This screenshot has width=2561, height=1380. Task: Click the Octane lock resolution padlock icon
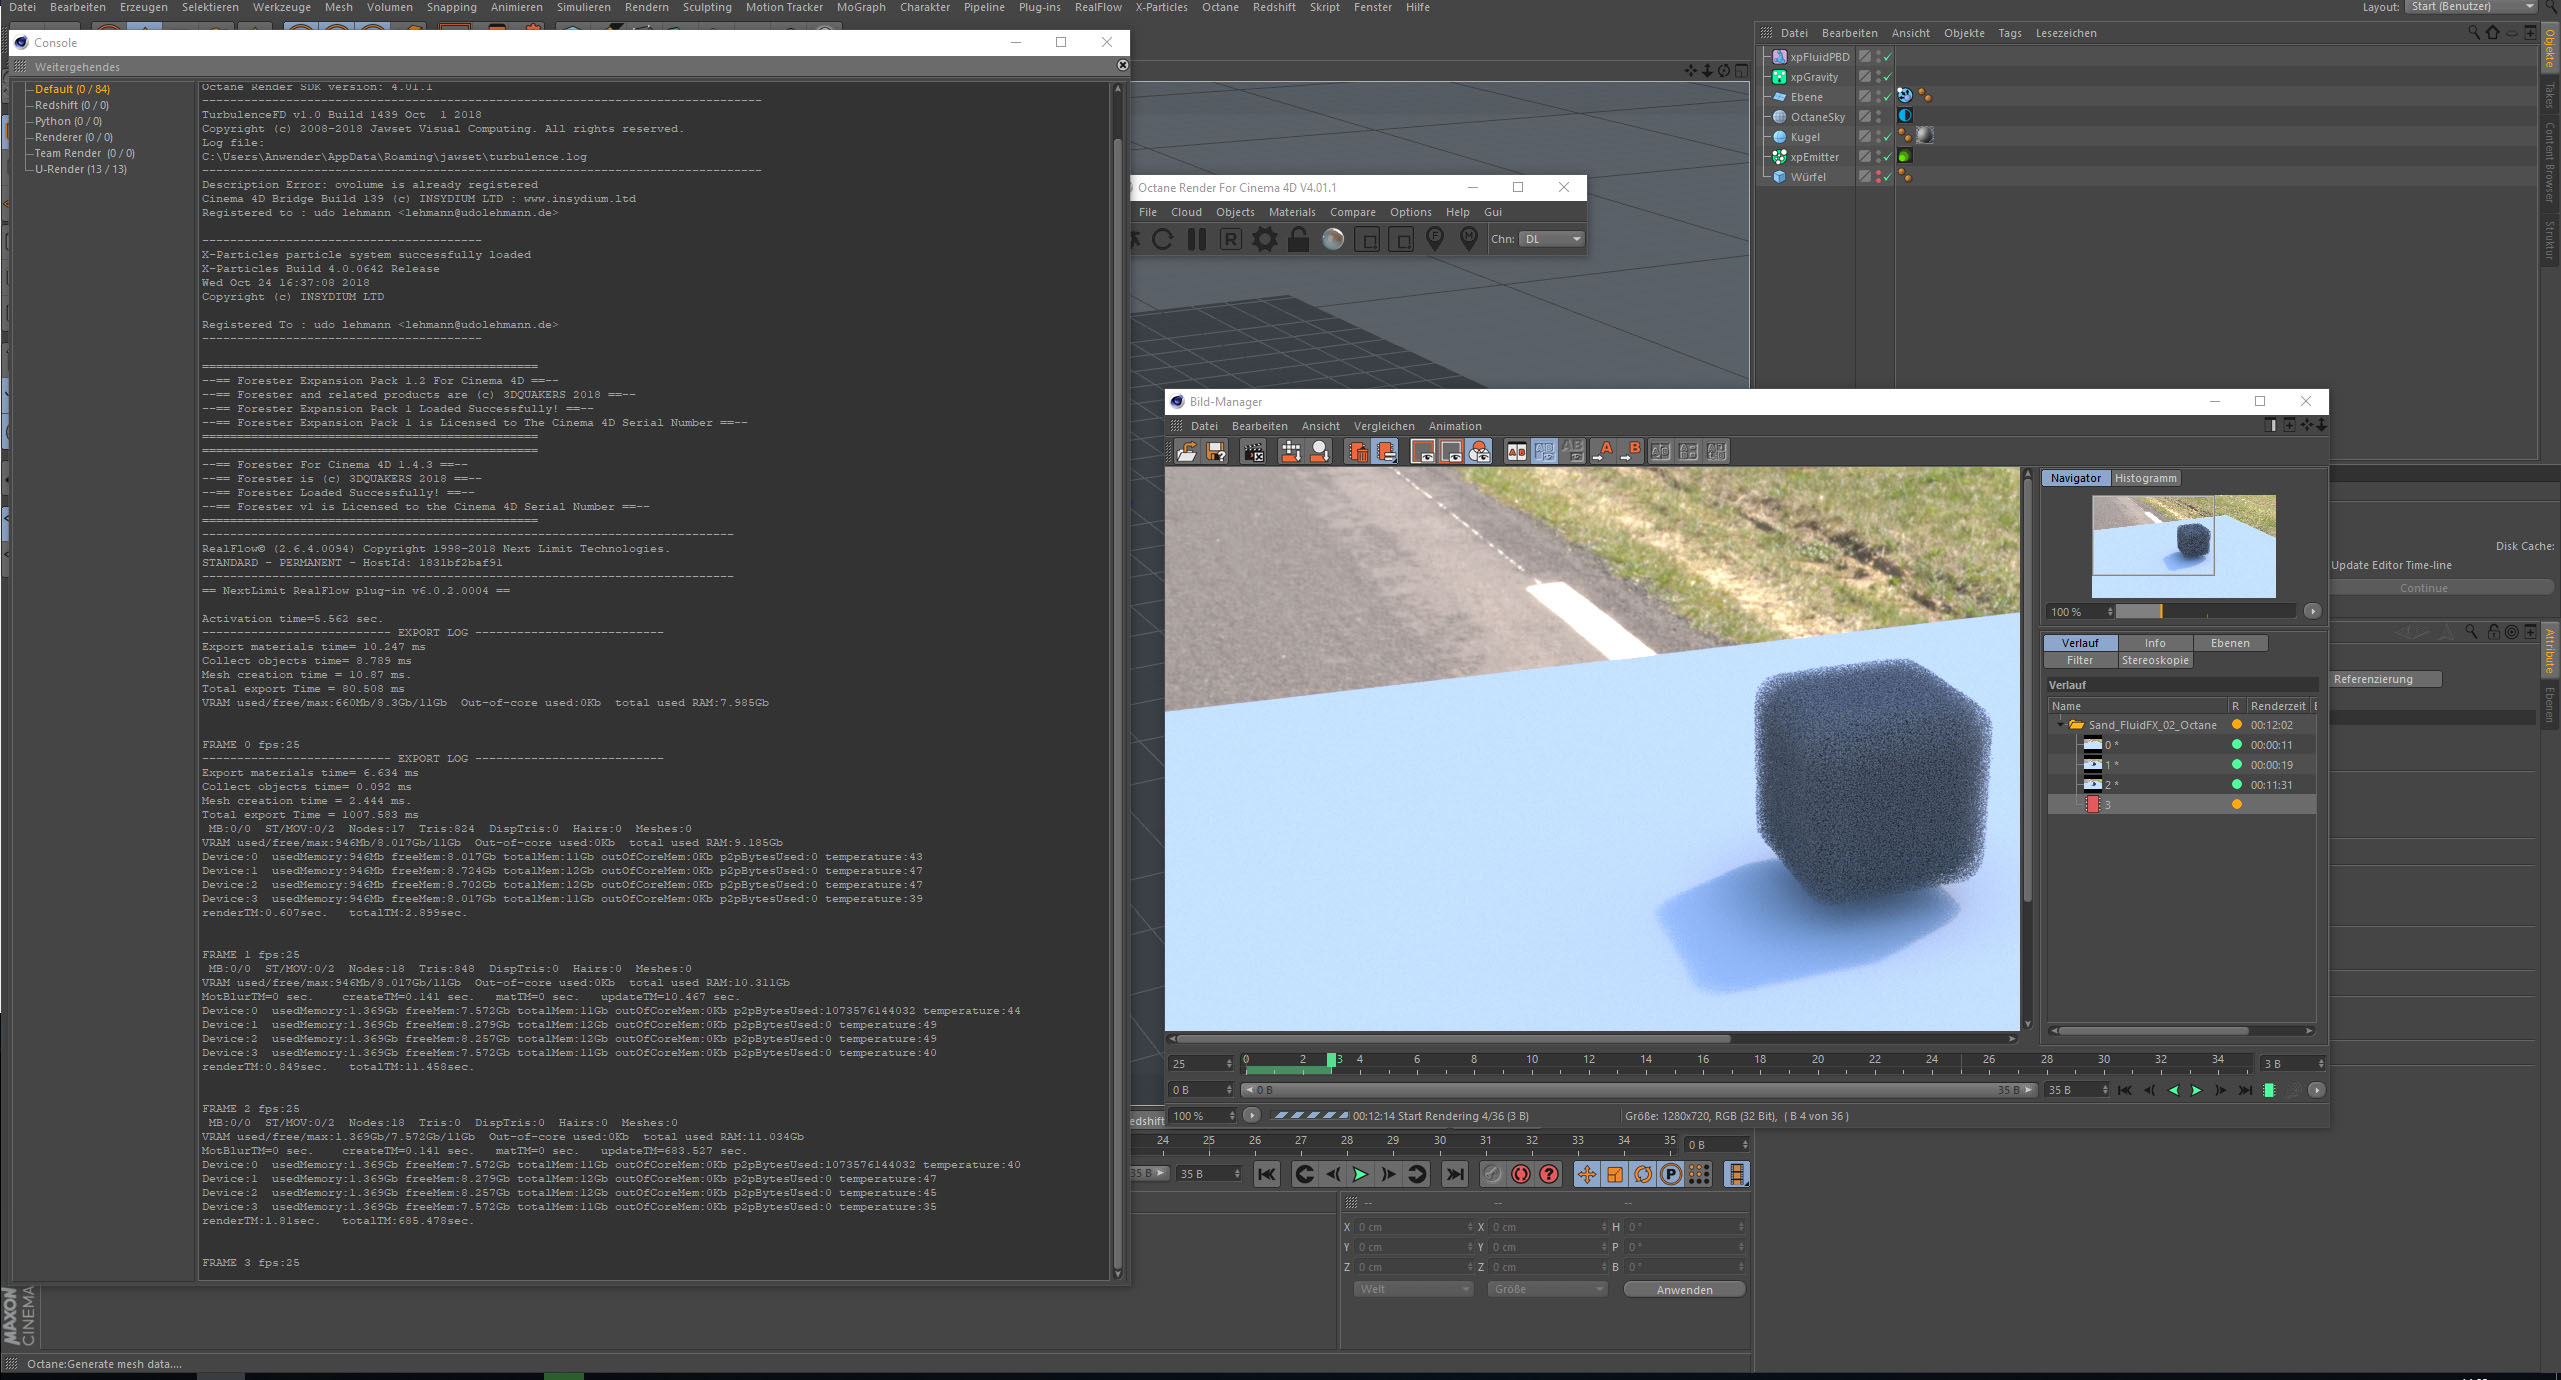(x=1299, y=240)
